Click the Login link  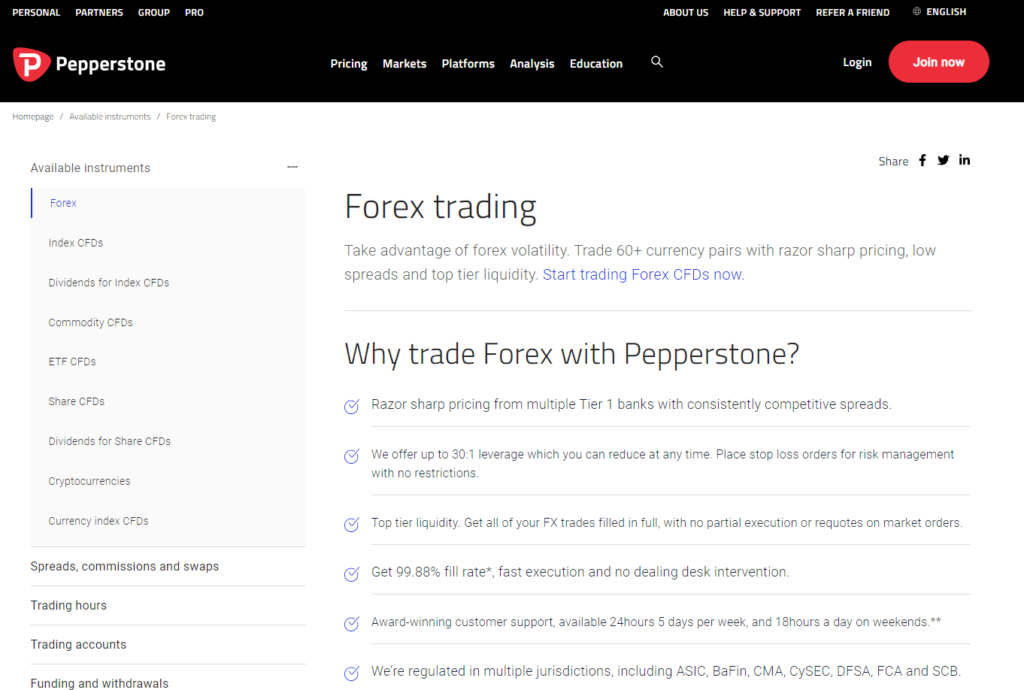857,62
